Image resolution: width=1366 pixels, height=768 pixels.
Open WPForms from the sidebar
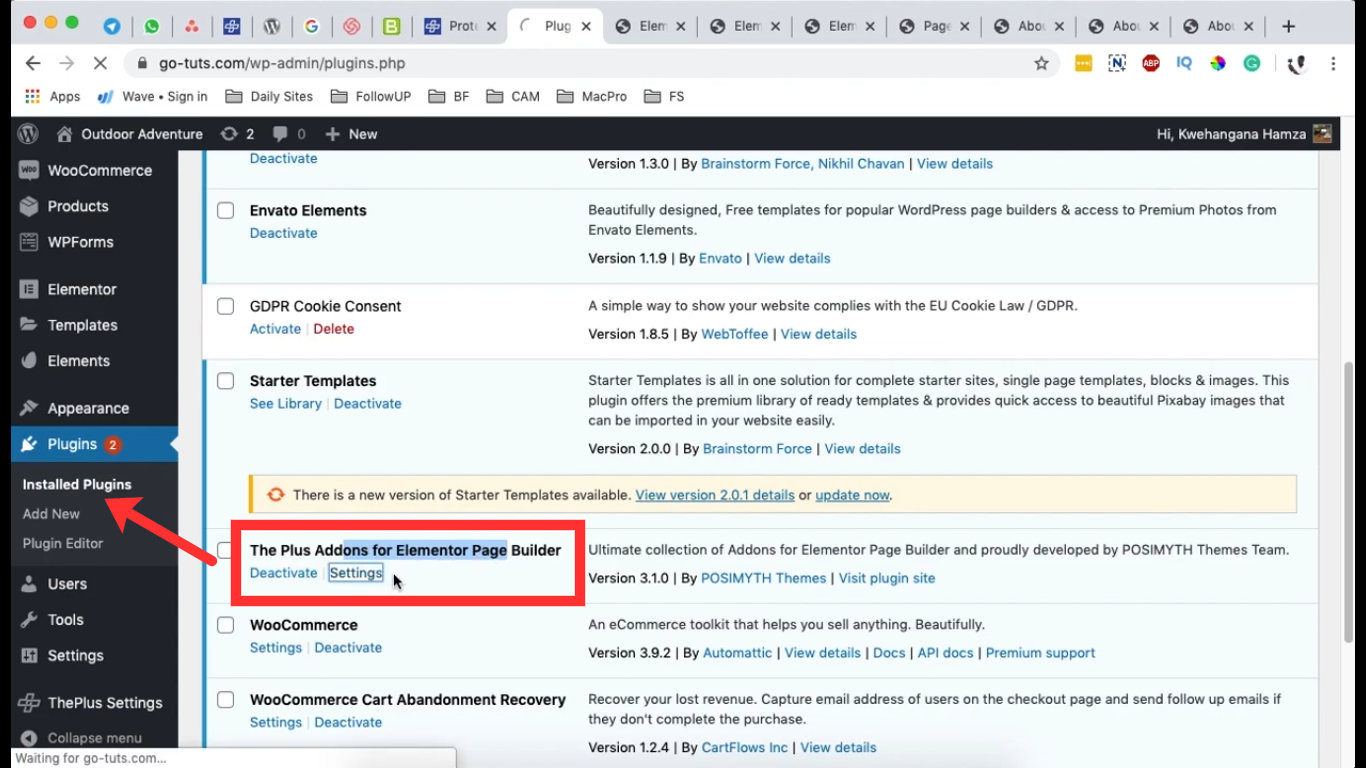click(x=95, y=242)
